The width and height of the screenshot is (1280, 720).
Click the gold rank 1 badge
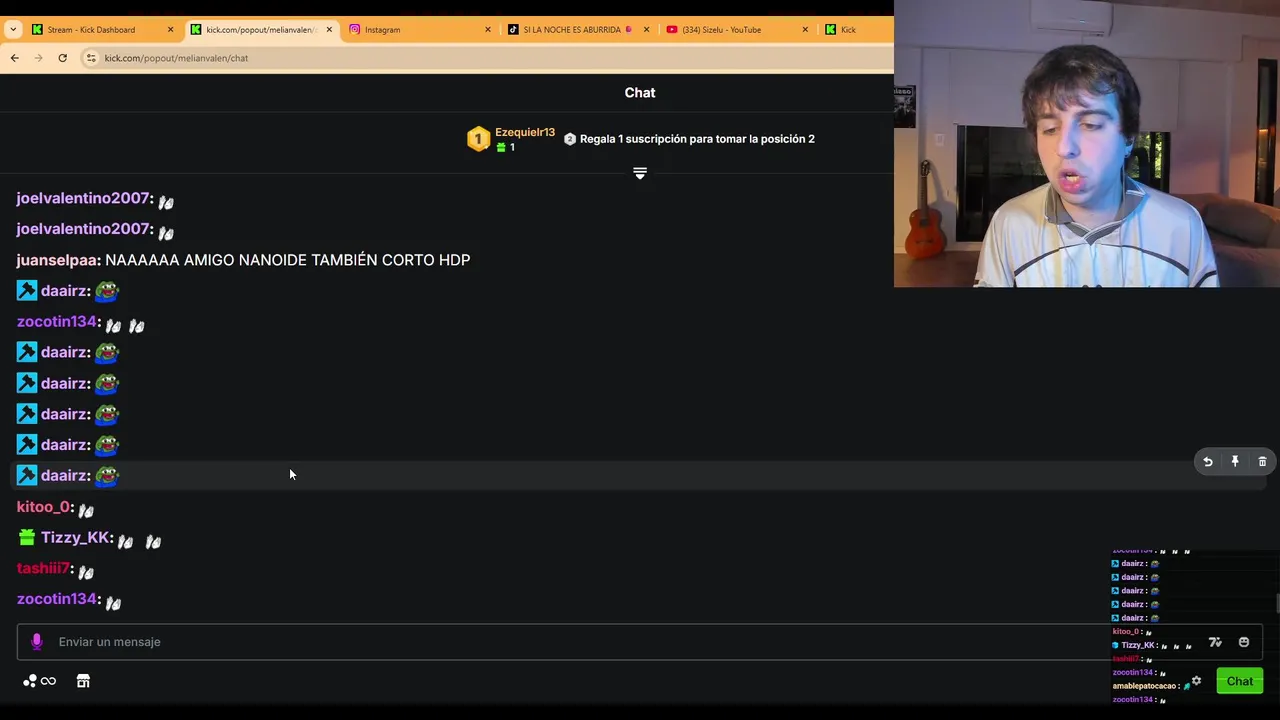[478, 139]
